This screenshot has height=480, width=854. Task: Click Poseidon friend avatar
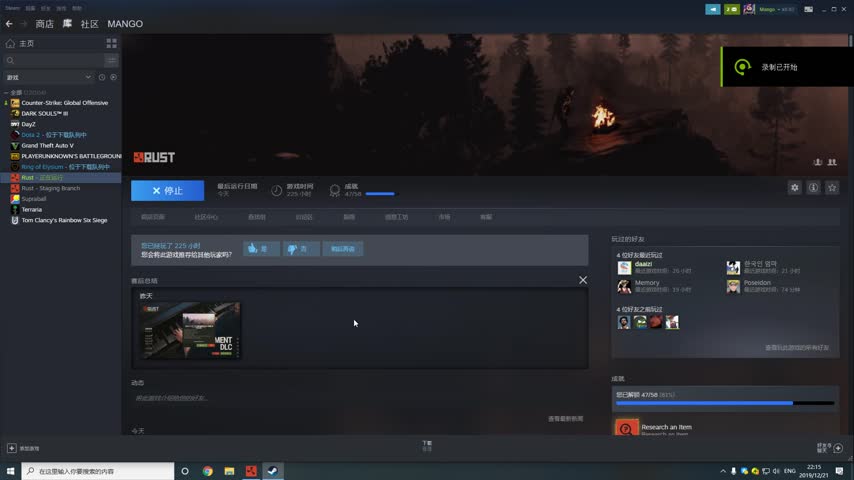point(733,286)
